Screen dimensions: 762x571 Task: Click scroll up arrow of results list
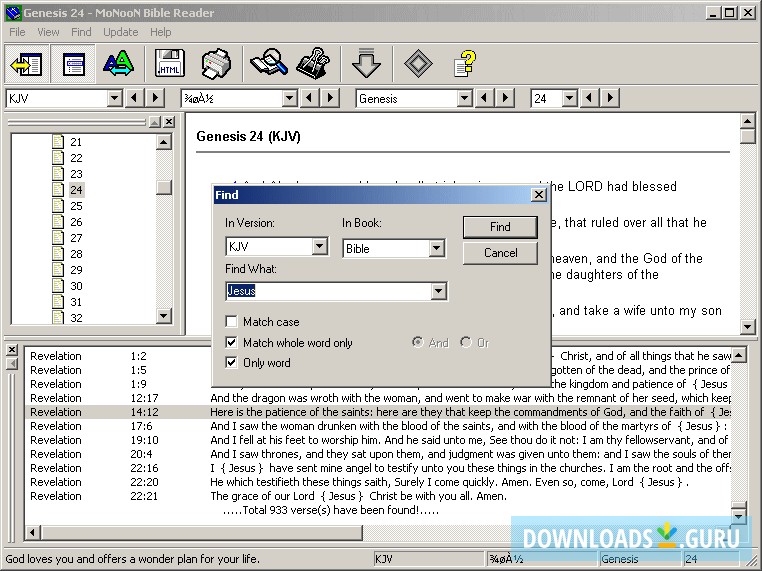click(x=739, y=355)
